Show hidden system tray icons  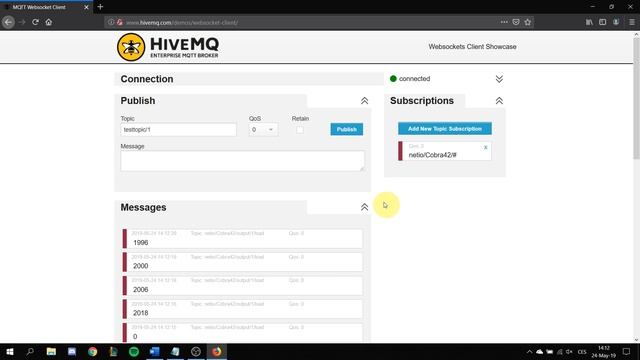tap(529, 351)
